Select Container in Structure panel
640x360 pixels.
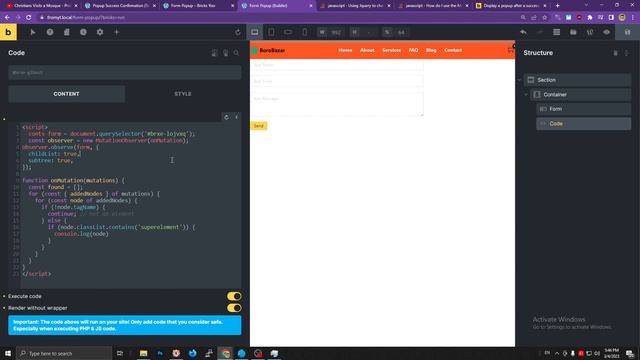(x=580, y=95)
